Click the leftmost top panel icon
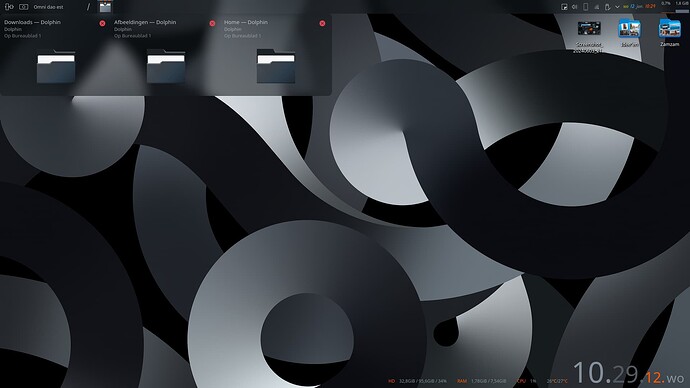Screen dimensions: 690x388 [x=9, y=7]
